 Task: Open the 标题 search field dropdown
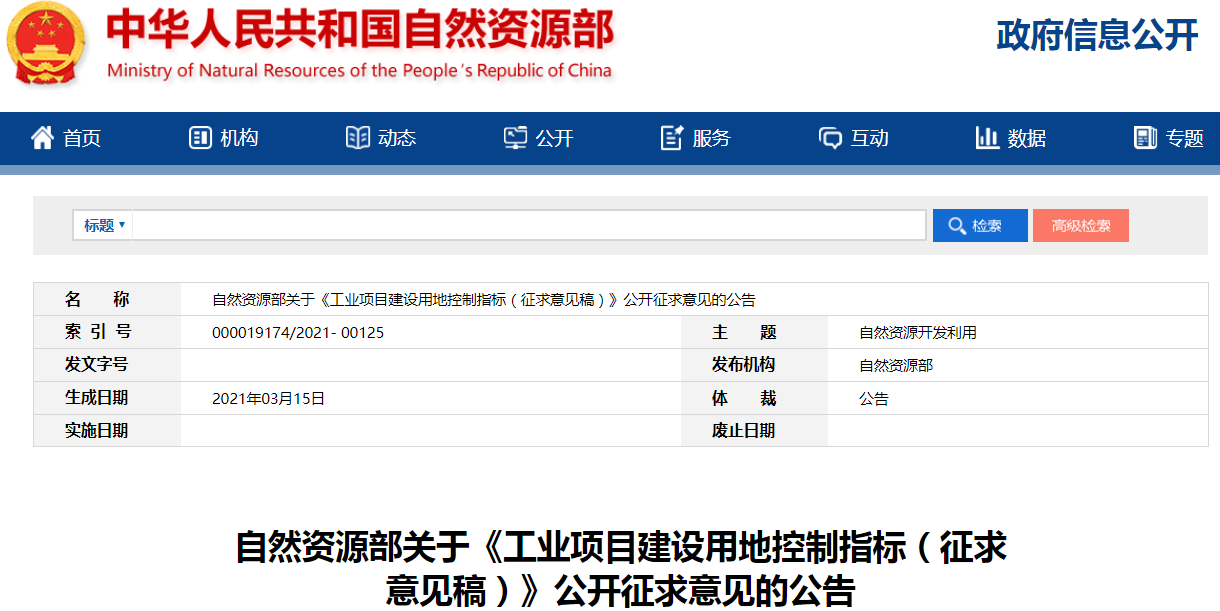point(104,226)
